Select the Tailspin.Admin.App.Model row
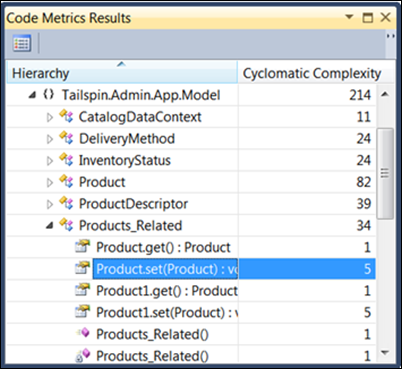 191,95
